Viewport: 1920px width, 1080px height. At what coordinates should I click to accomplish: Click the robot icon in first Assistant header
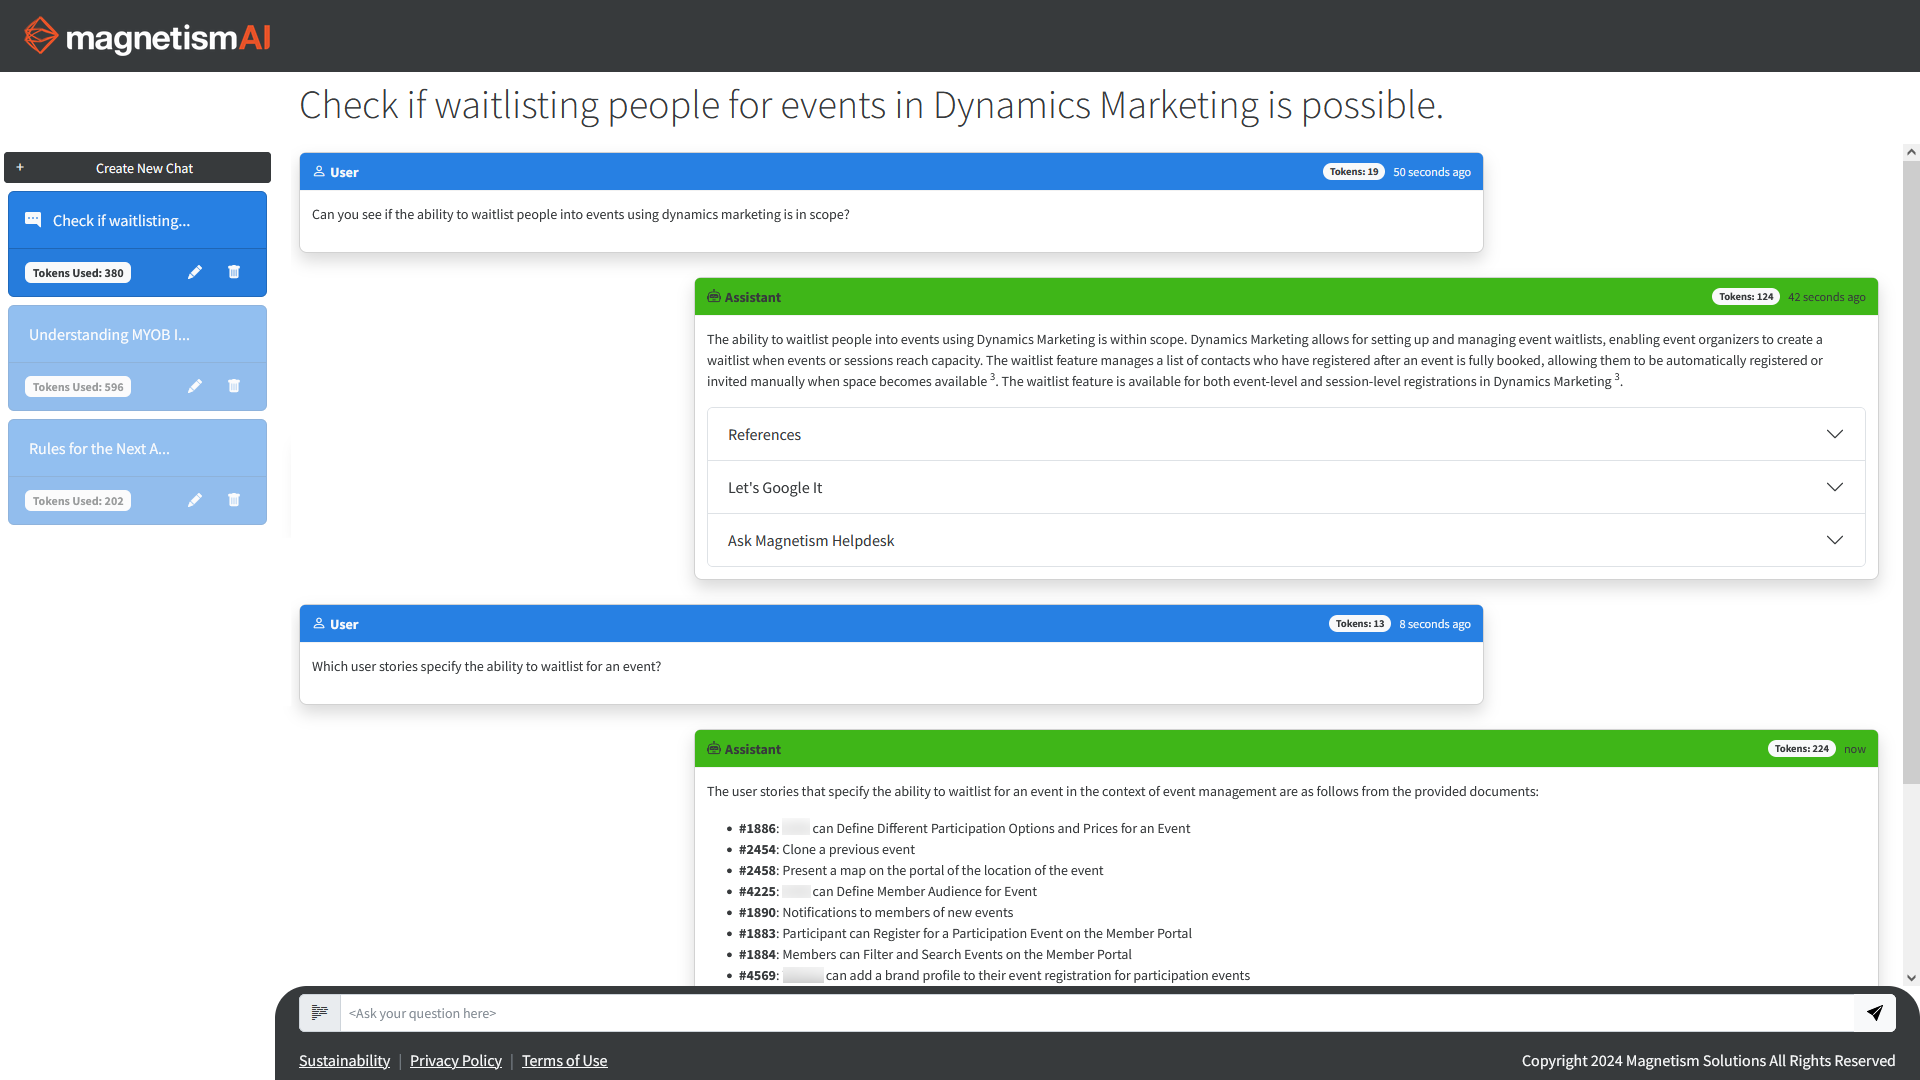click(x=714, y=297)
